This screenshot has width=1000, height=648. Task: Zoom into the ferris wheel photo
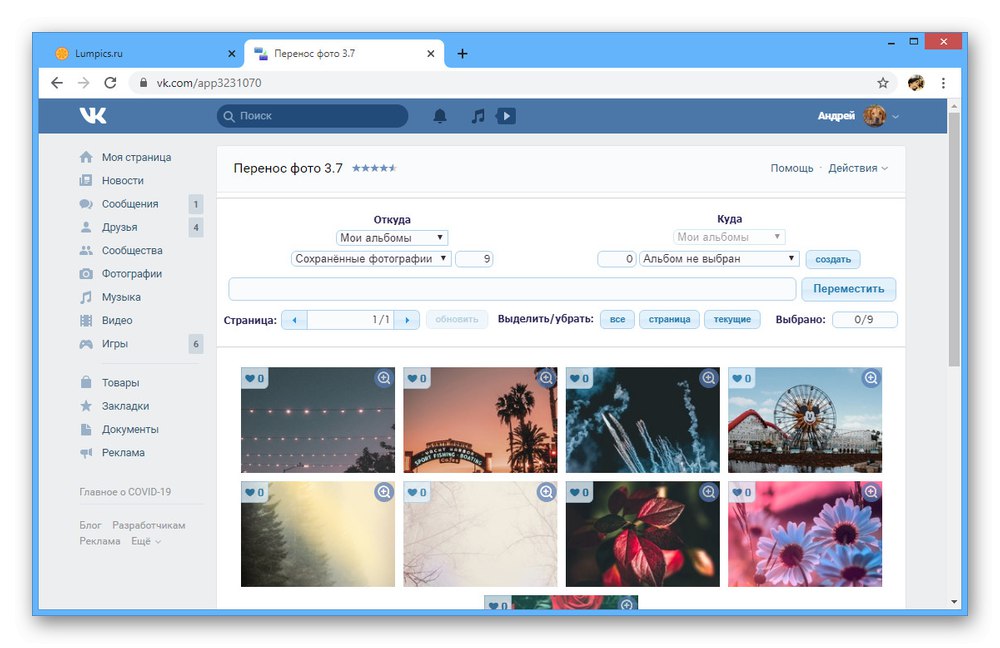[x=871, y=378]
